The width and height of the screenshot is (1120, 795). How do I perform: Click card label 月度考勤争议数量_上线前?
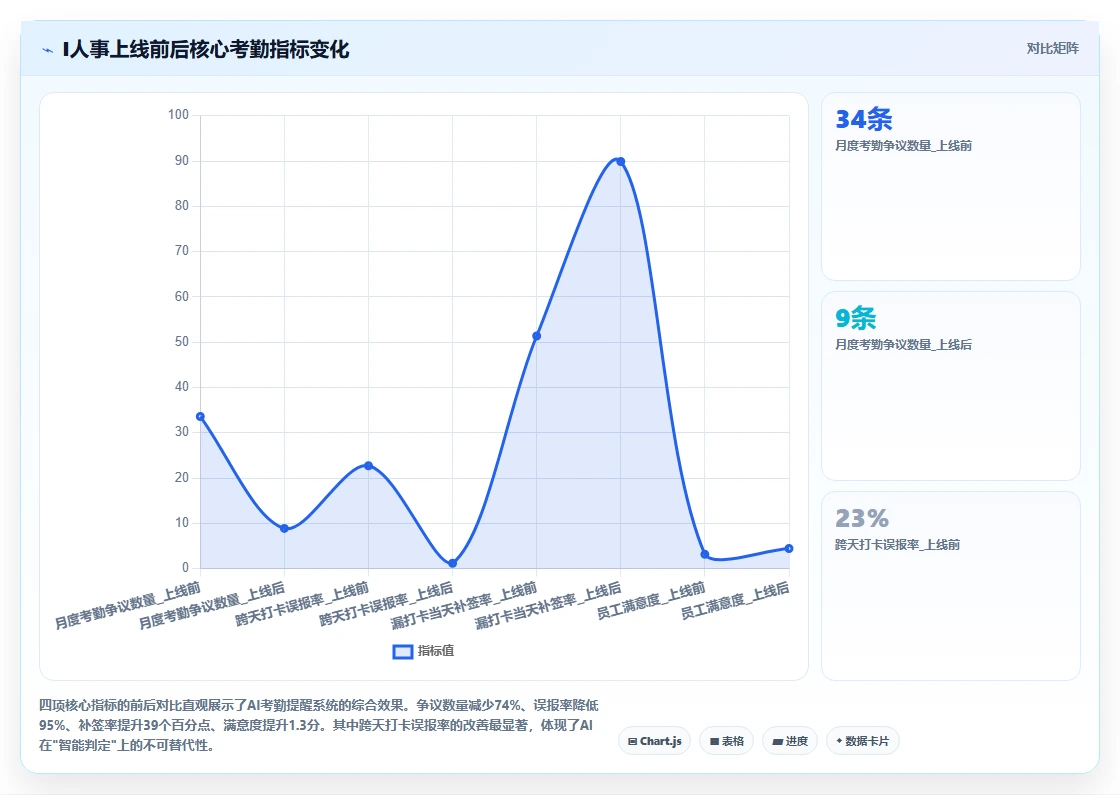(x=904, y=146)
